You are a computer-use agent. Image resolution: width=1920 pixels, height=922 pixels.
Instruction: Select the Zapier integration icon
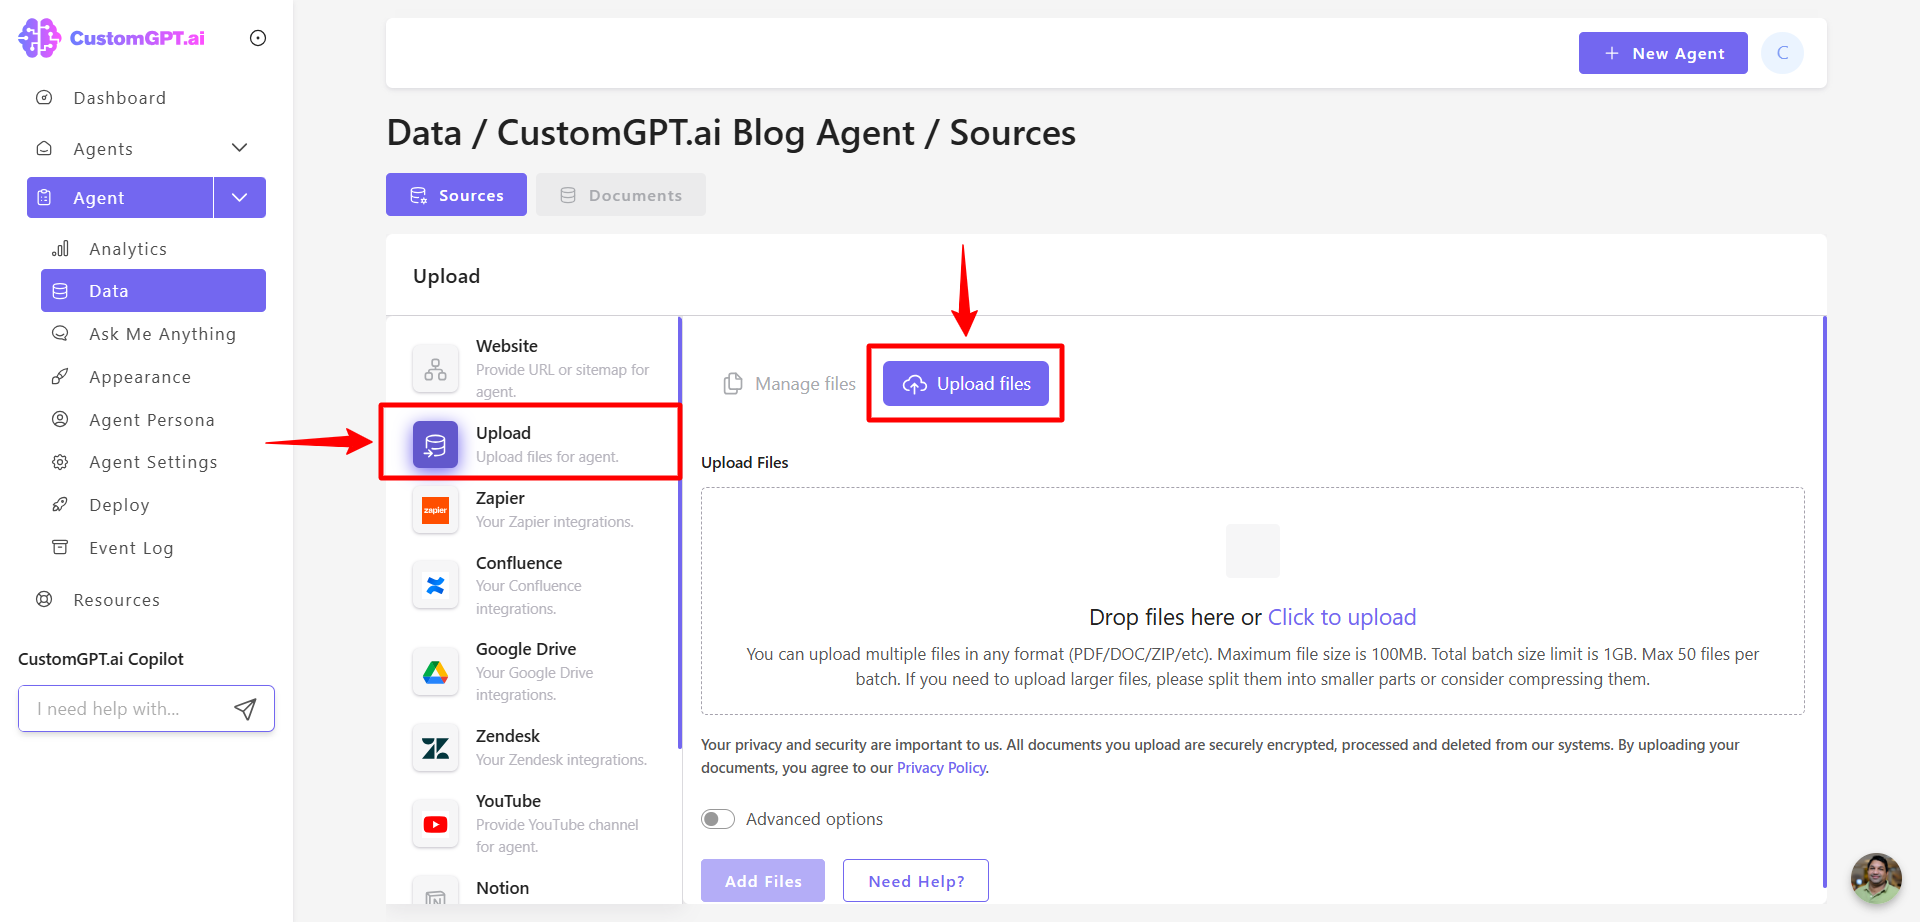click(x=435, y=510)
